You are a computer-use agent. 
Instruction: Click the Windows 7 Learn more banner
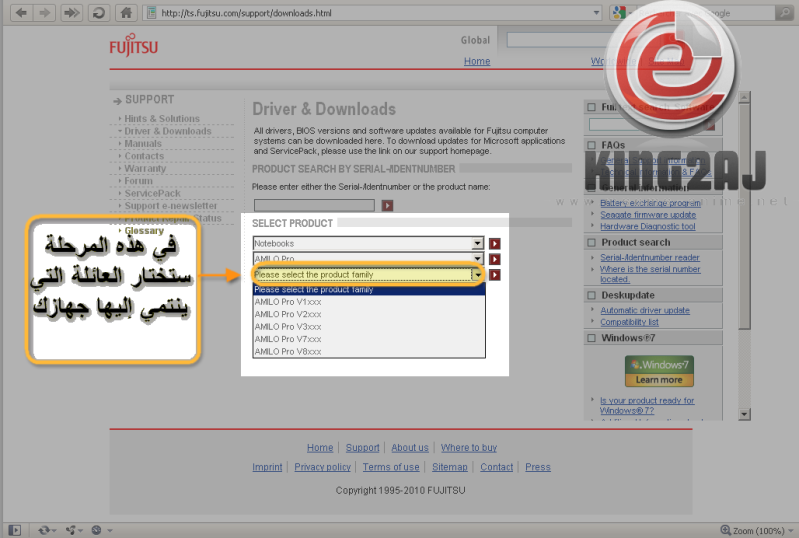[x=659, y=371]
